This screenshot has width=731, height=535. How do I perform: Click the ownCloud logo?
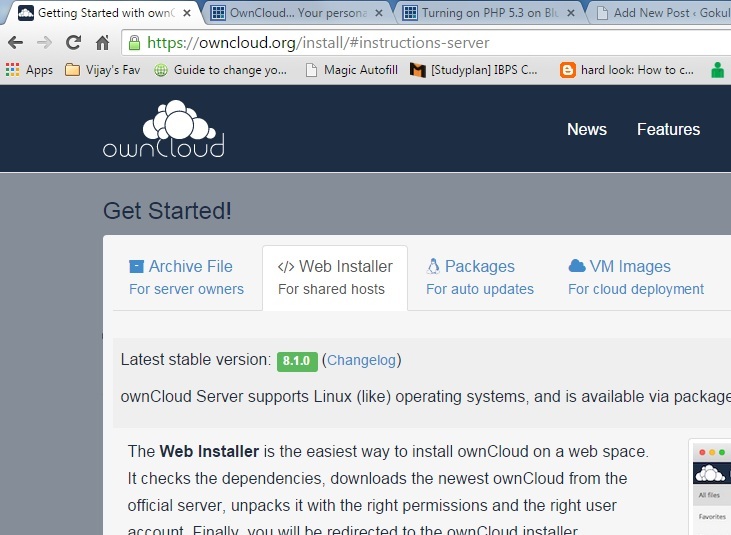click(x=164, y=129)
